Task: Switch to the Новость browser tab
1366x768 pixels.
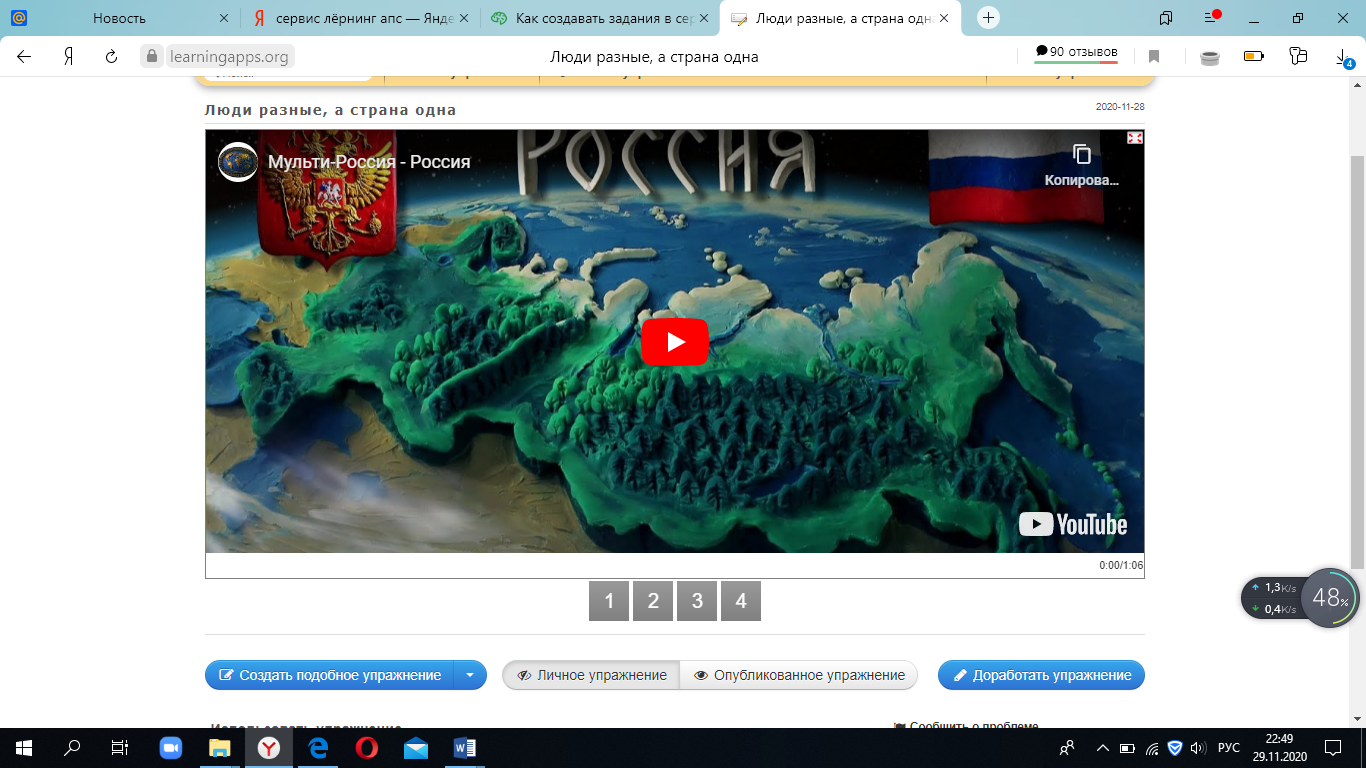Action: tap(119, 18)
